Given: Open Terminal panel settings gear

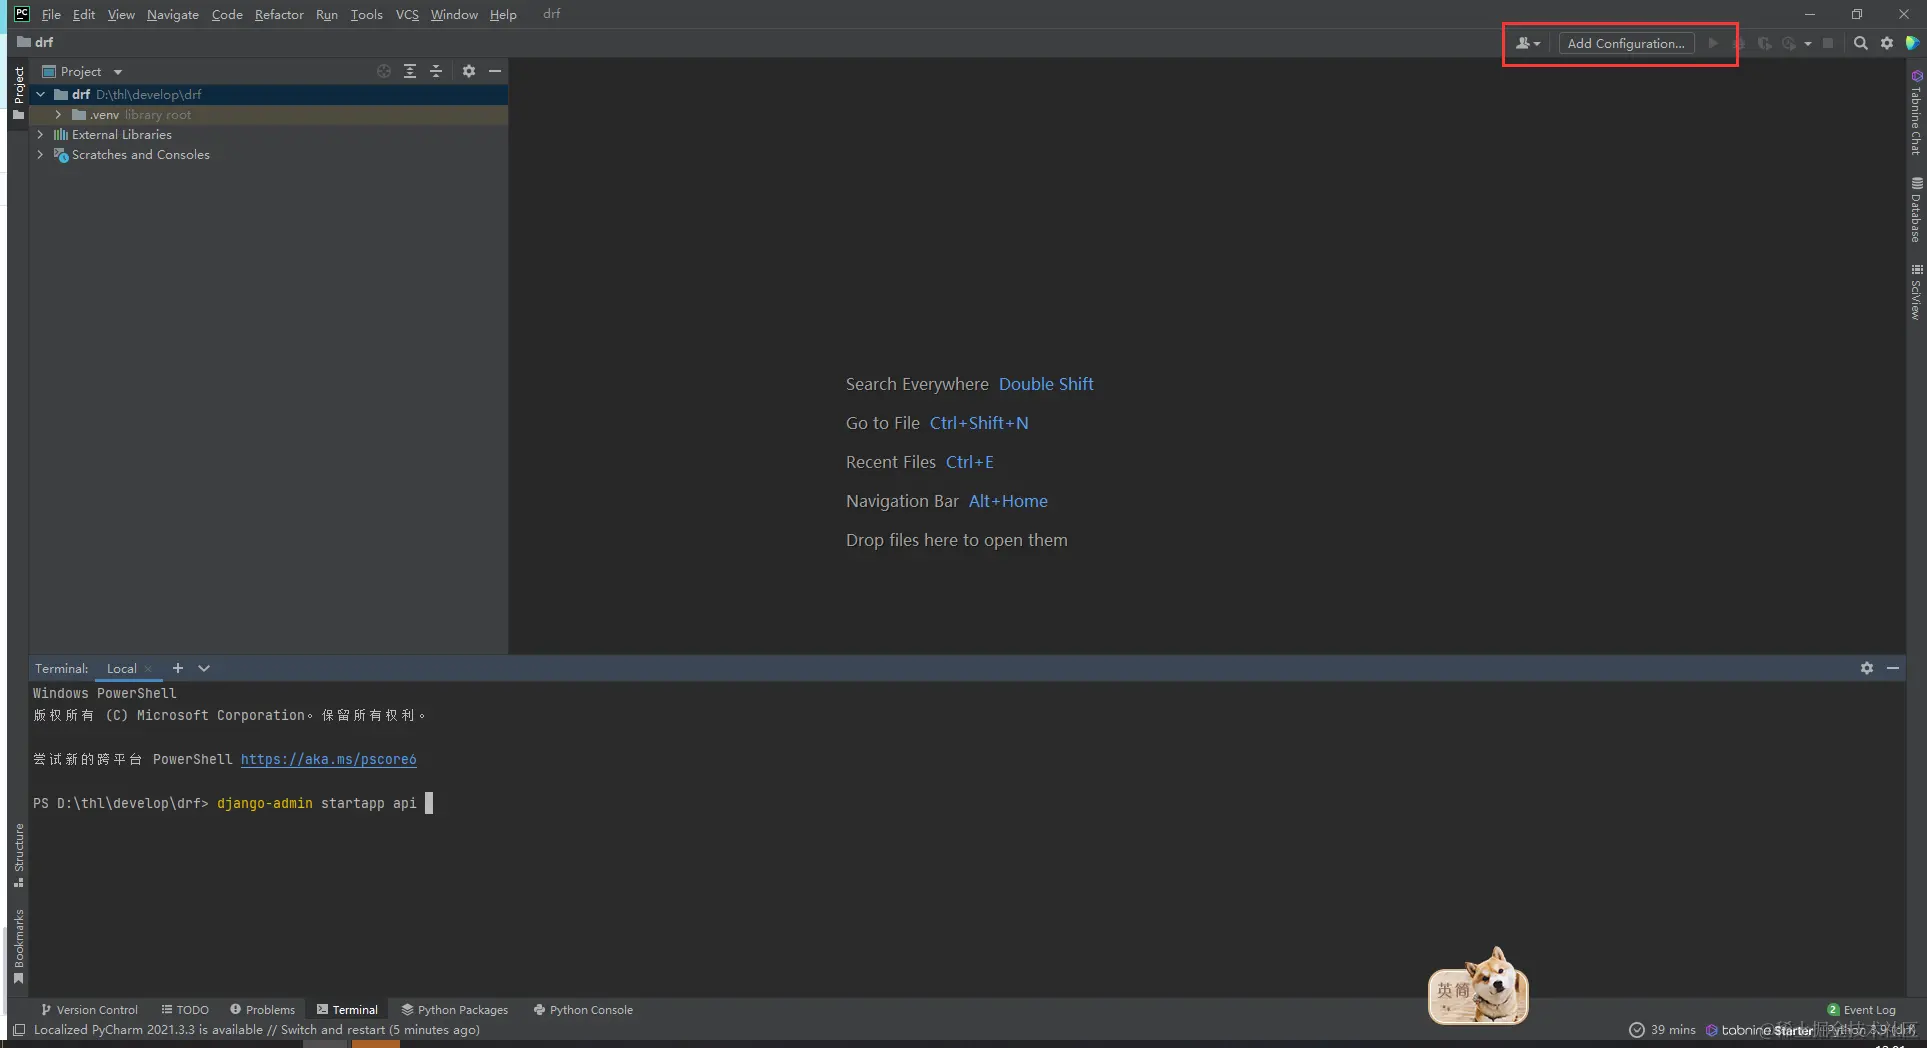Looking at the screenshot, I should click(x=1867, y=668).
